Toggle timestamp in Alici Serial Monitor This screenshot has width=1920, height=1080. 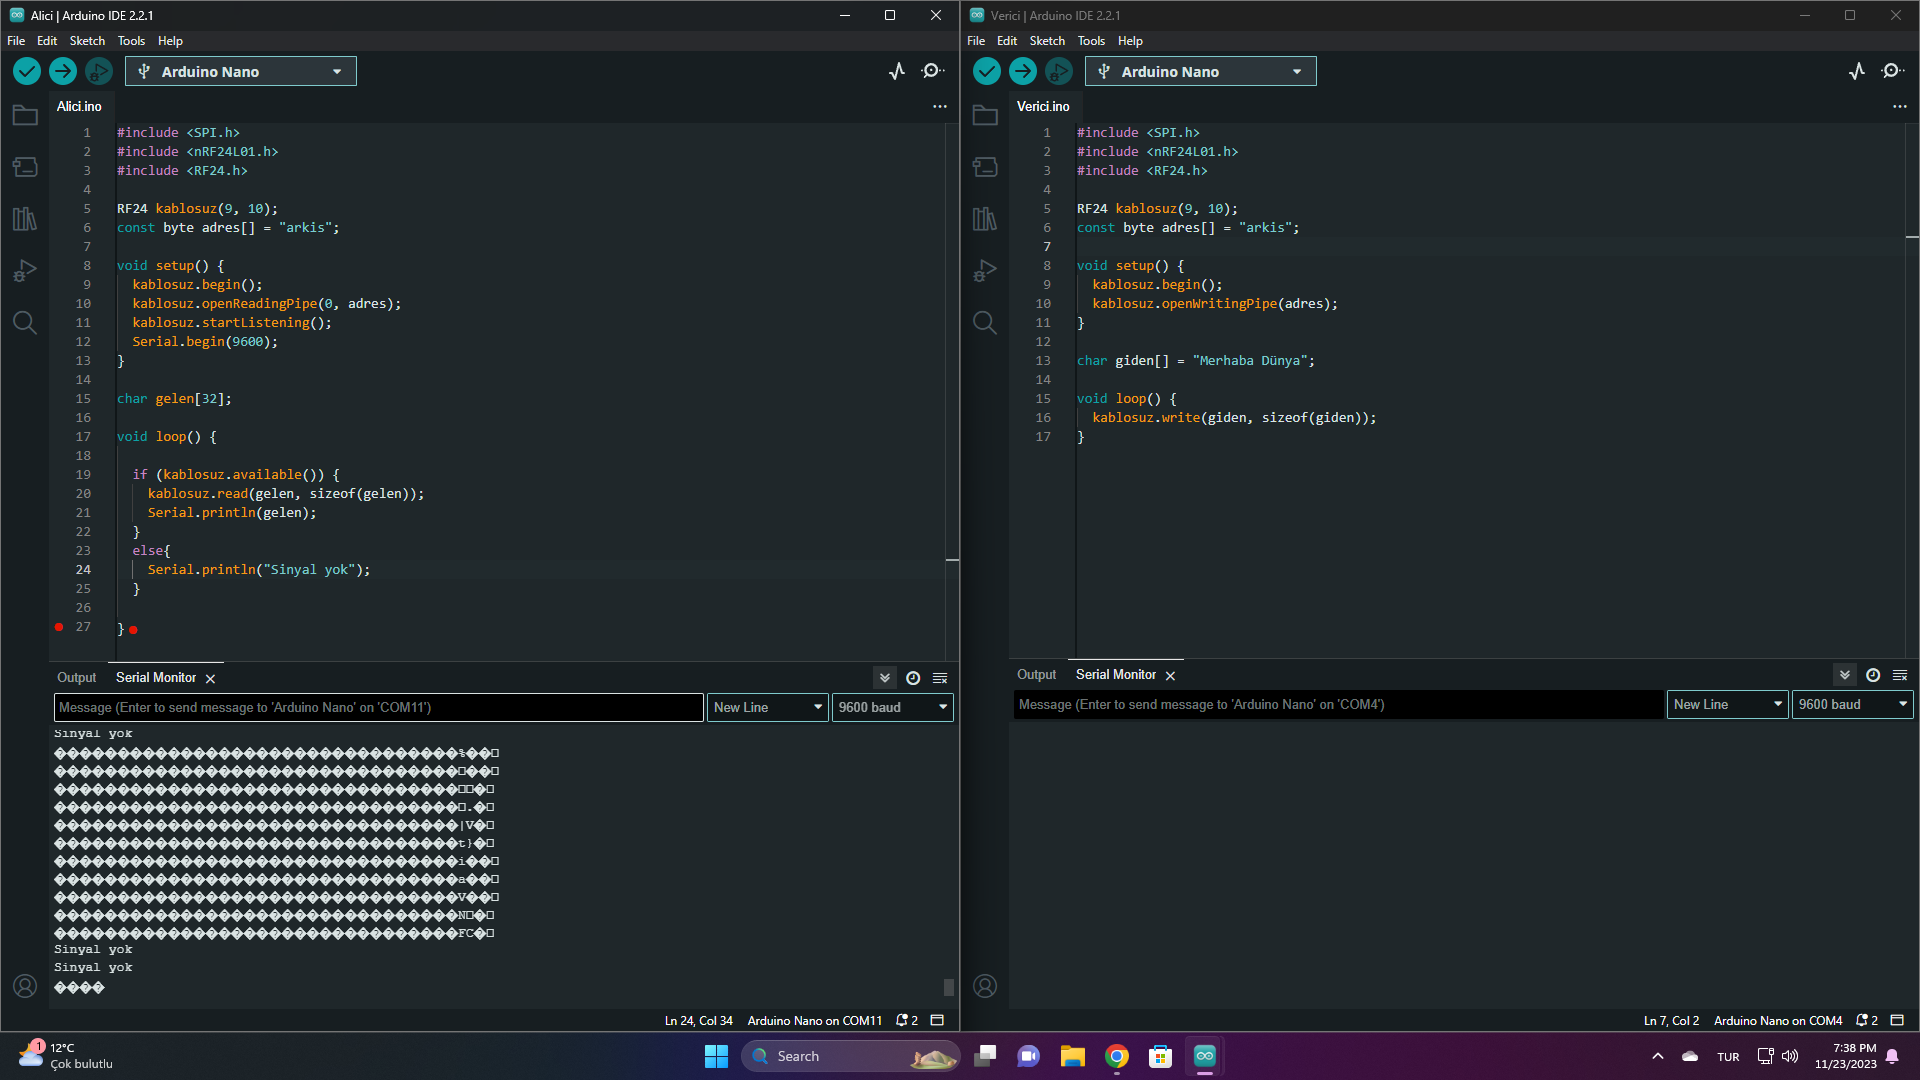(913, 678)
